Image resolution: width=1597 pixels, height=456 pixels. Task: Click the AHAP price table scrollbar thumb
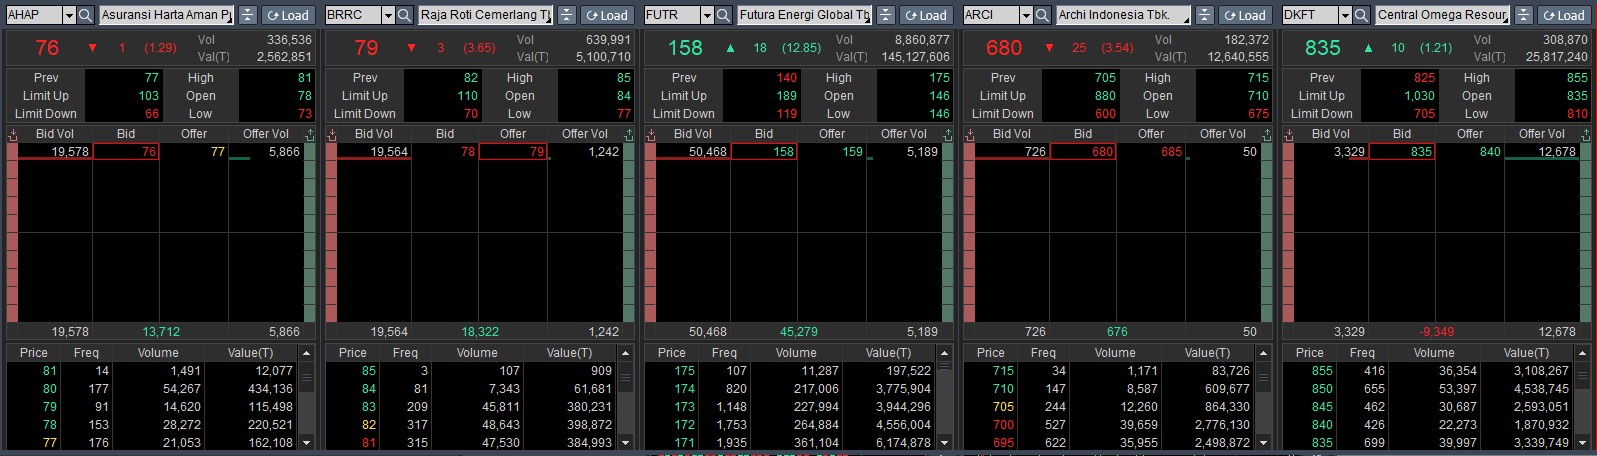click(307, 378)
